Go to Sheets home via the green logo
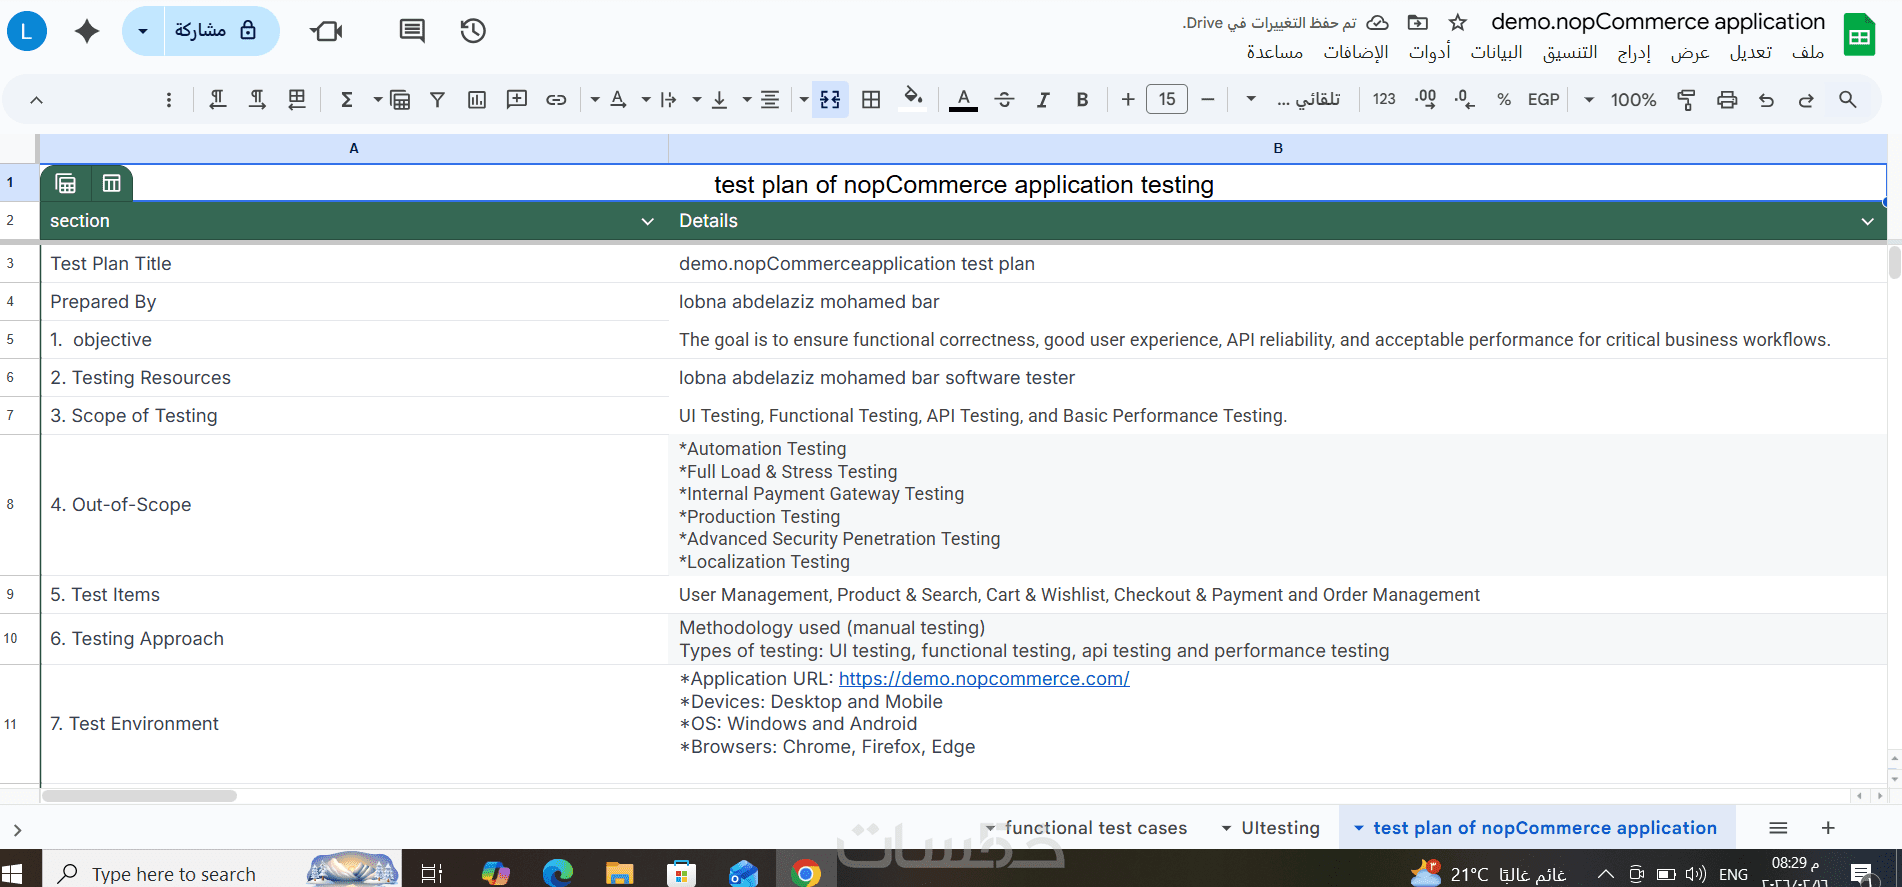1902x887 pixels. [1859, 35]
